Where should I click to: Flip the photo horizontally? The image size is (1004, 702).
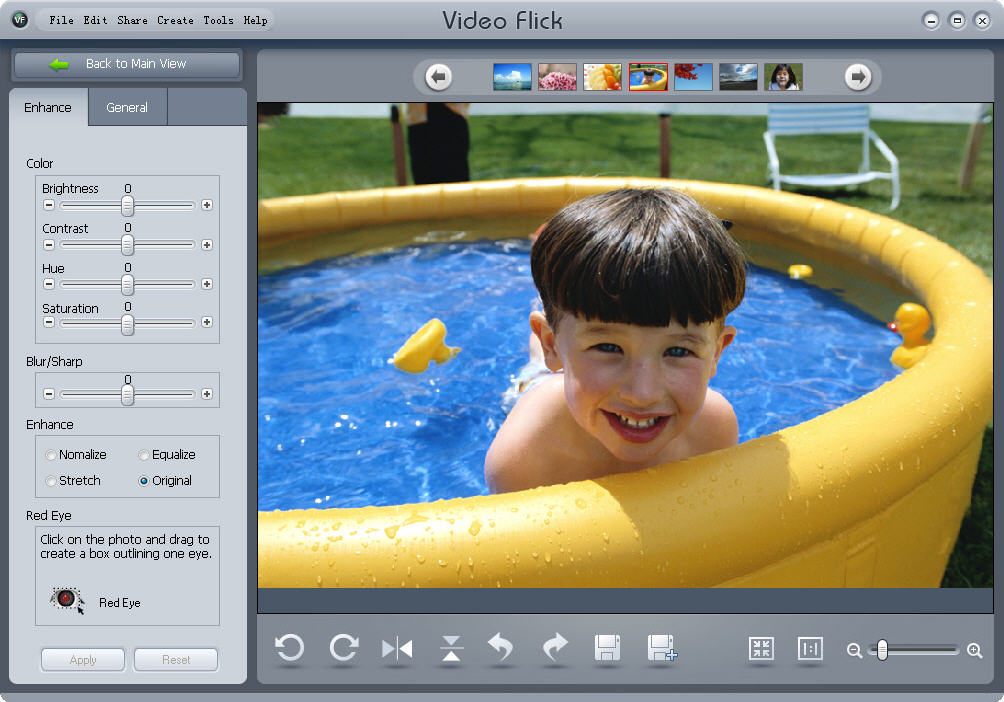point(397,649)
